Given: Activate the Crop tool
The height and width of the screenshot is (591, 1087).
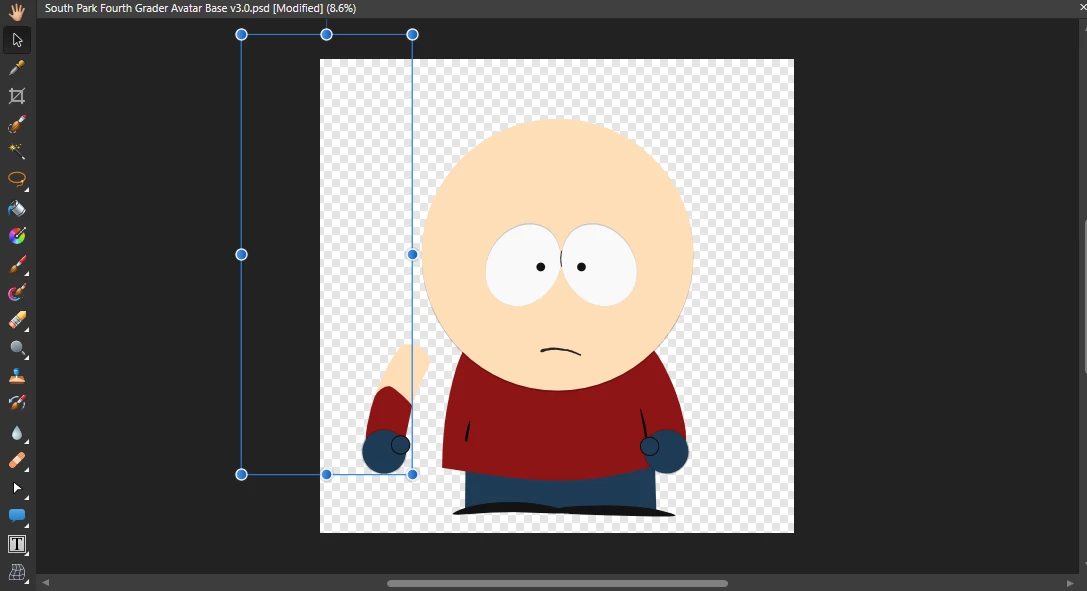Looking at the screenshot, I should coord(17,96).
